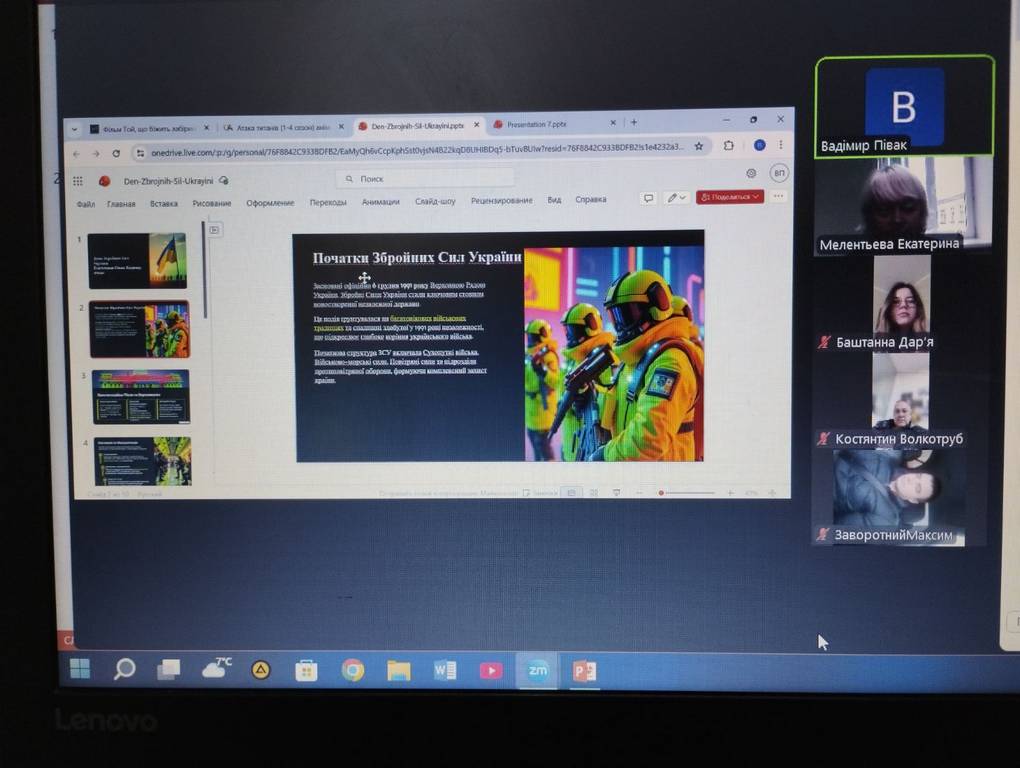Viewport: 1020px width, 768px height.
Task: Reload the OneDrive page
Action: click(x=116, y=153)
